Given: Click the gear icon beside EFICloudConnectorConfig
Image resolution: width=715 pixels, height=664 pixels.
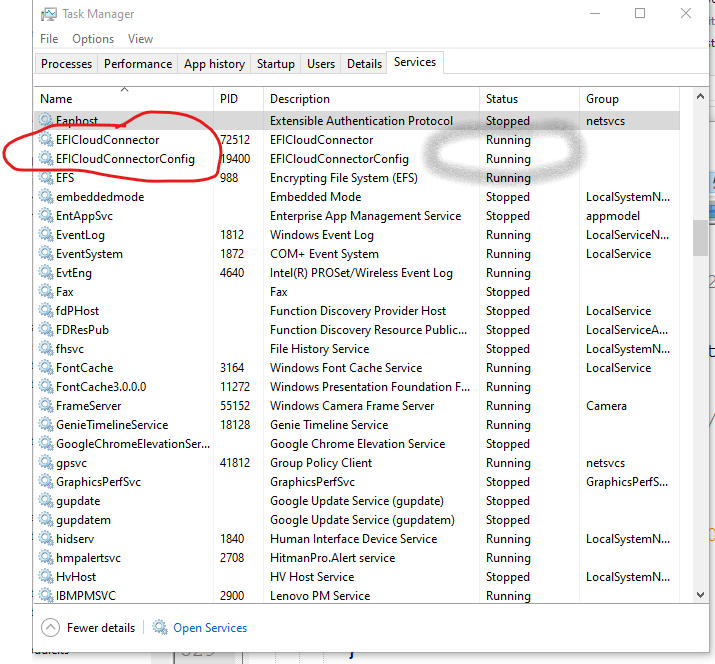Looking at the screenshot, I should tap(46, 158).
